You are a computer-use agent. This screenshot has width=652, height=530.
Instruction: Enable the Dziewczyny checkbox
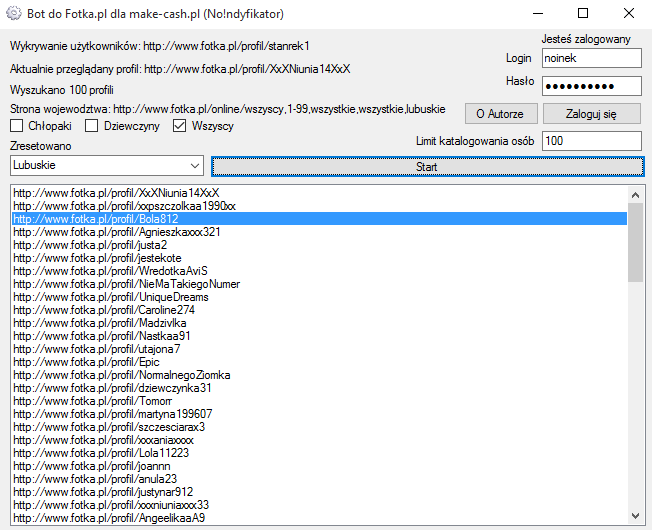(92, 126)
